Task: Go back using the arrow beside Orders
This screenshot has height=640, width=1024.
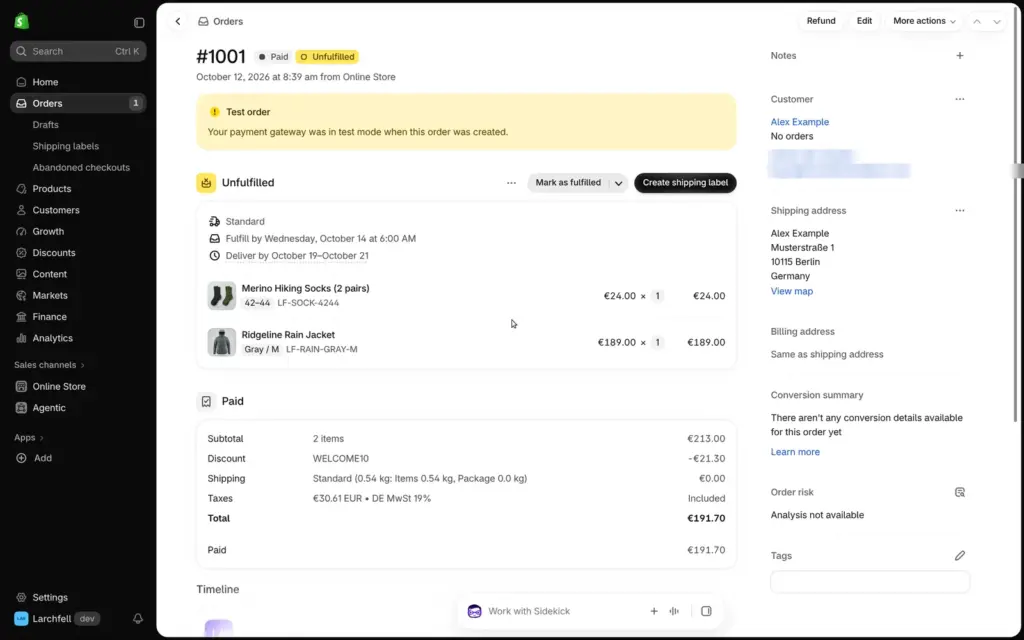Action: [178, 22]
